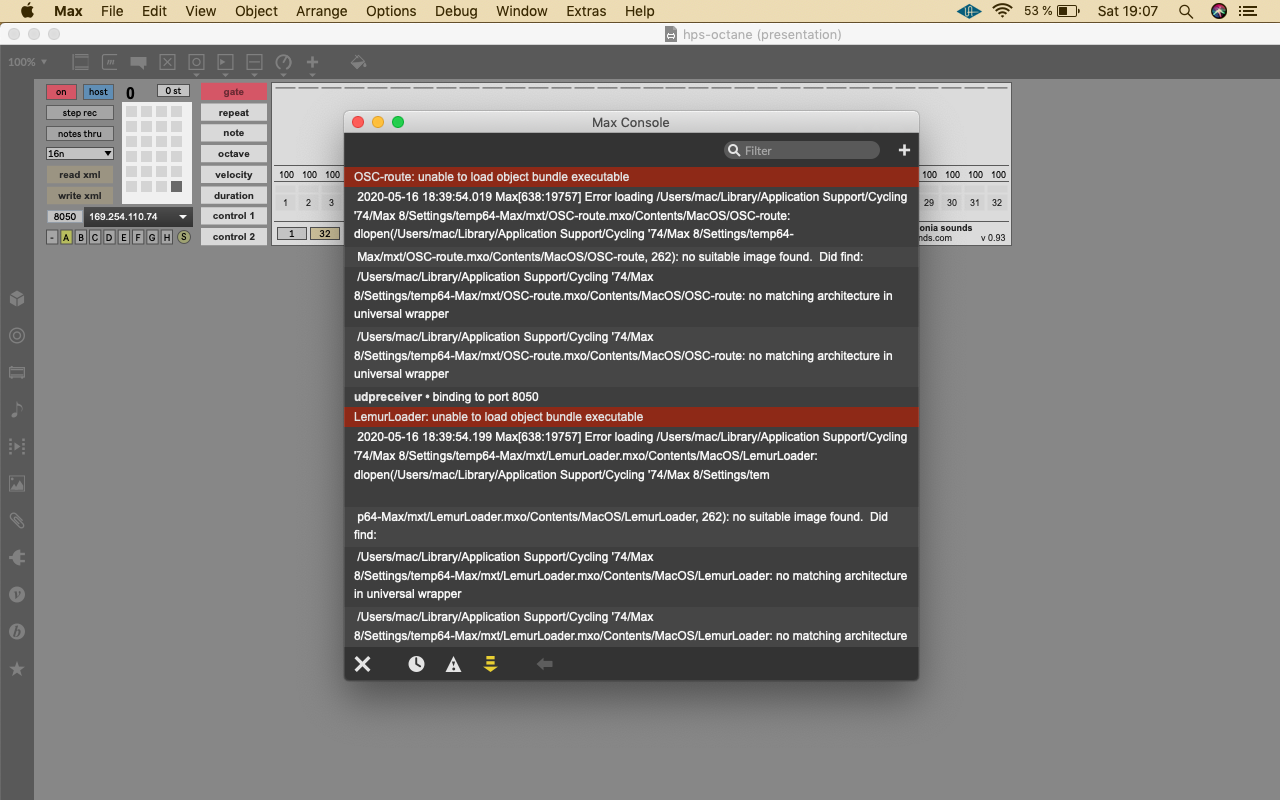Image resolution: width=1280 pixels, height=800 pixels.
Task: Open the amplifier box icon in left sidebar
Action: [x=17, y=373]
